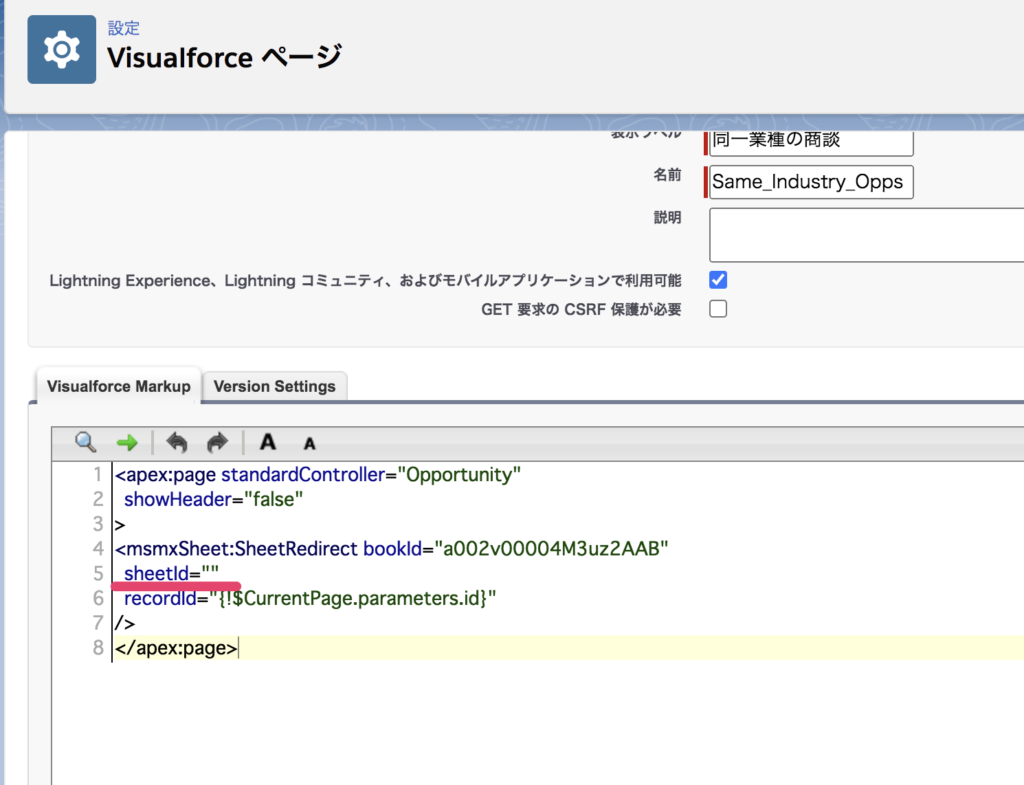Click the 設定 breadcrumb link
1024x785 pixels.
pyautogui.click(x=123, y=28)
